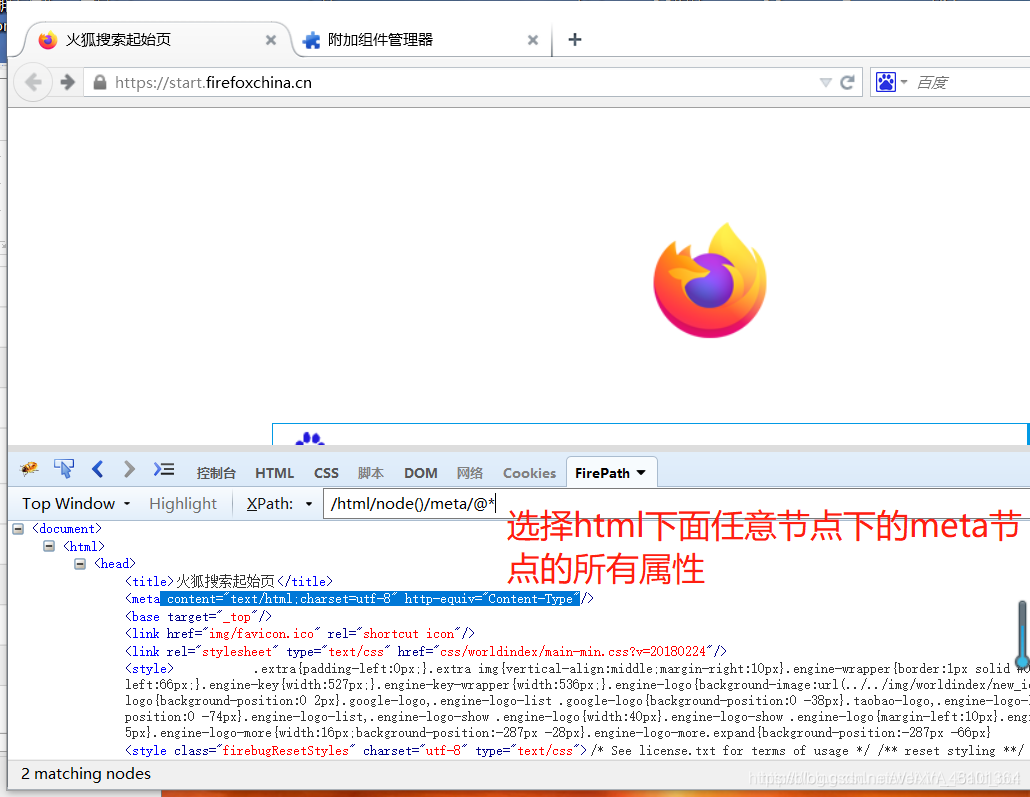Reload the page with refresh icon
Screen dimensions: 1030x797
pyautogui.click(x=847, y=82)
